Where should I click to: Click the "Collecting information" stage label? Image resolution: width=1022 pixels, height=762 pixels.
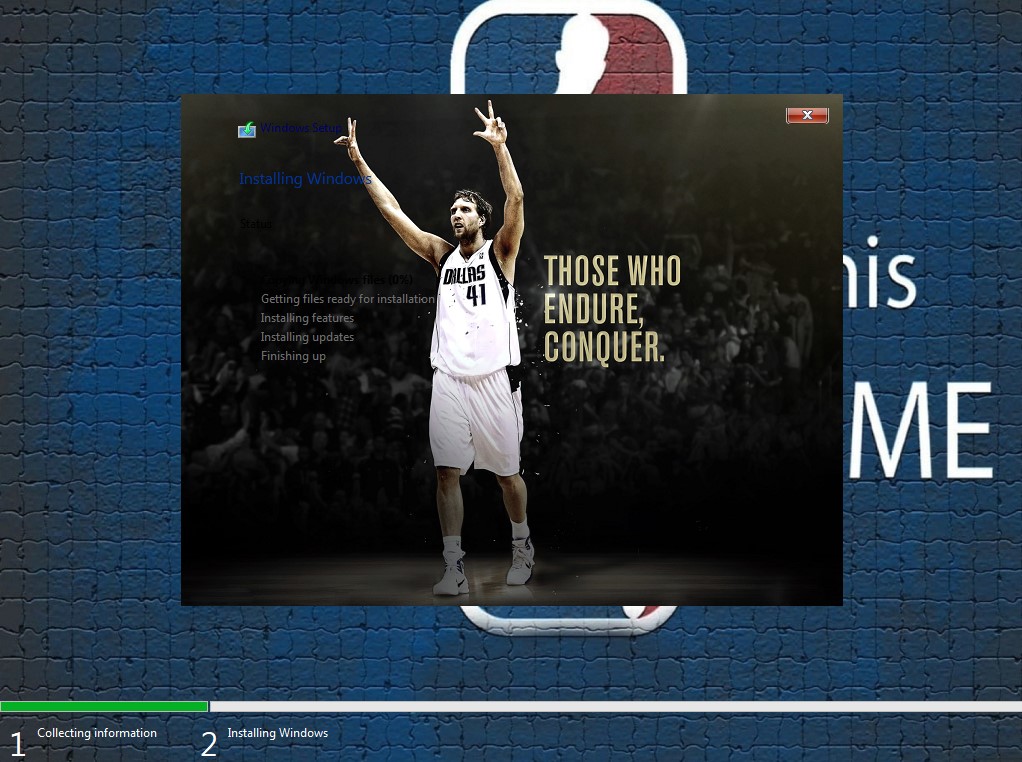click(x=97, y=733)
